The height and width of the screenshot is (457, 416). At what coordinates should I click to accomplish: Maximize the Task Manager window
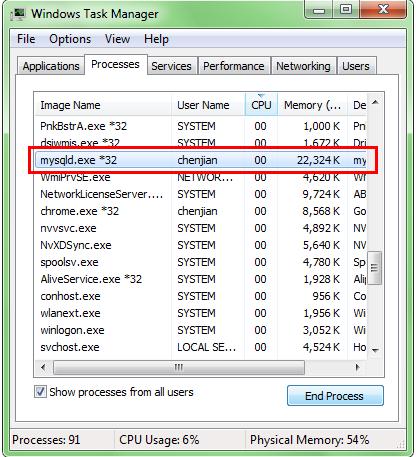346,10
